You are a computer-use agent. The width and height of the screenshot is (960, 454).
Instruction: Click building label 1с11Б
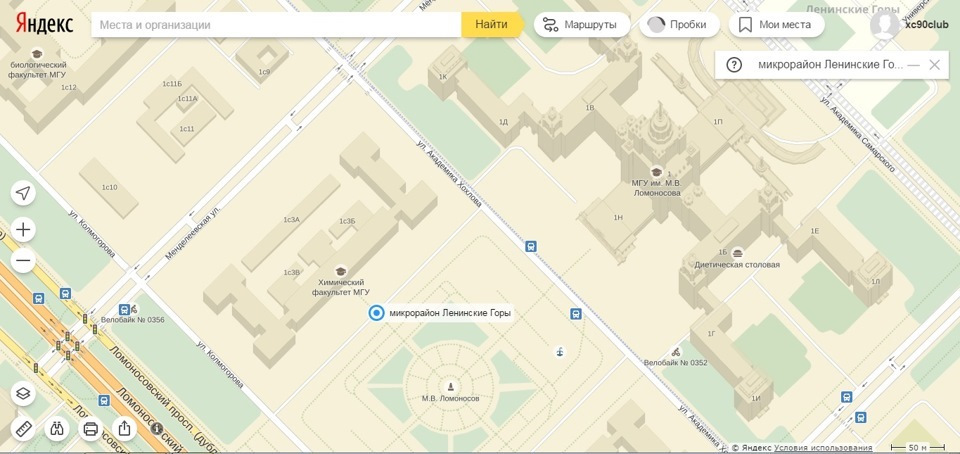[172, 84]
